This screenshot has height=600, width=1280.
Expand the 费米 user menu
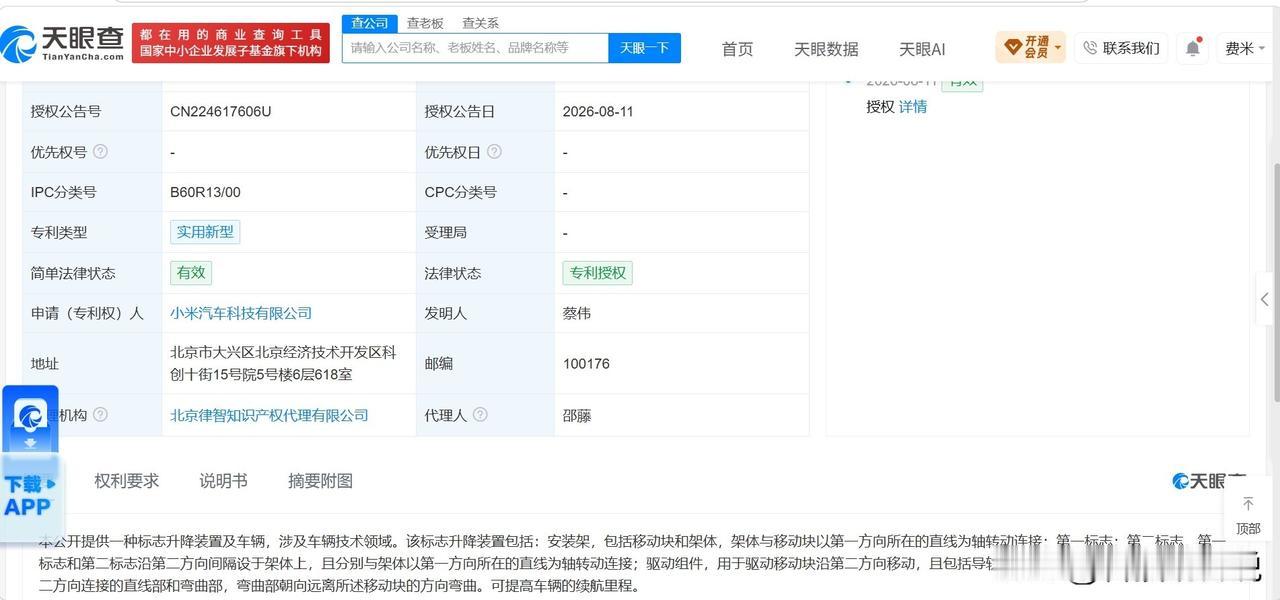click(1245, 48)
